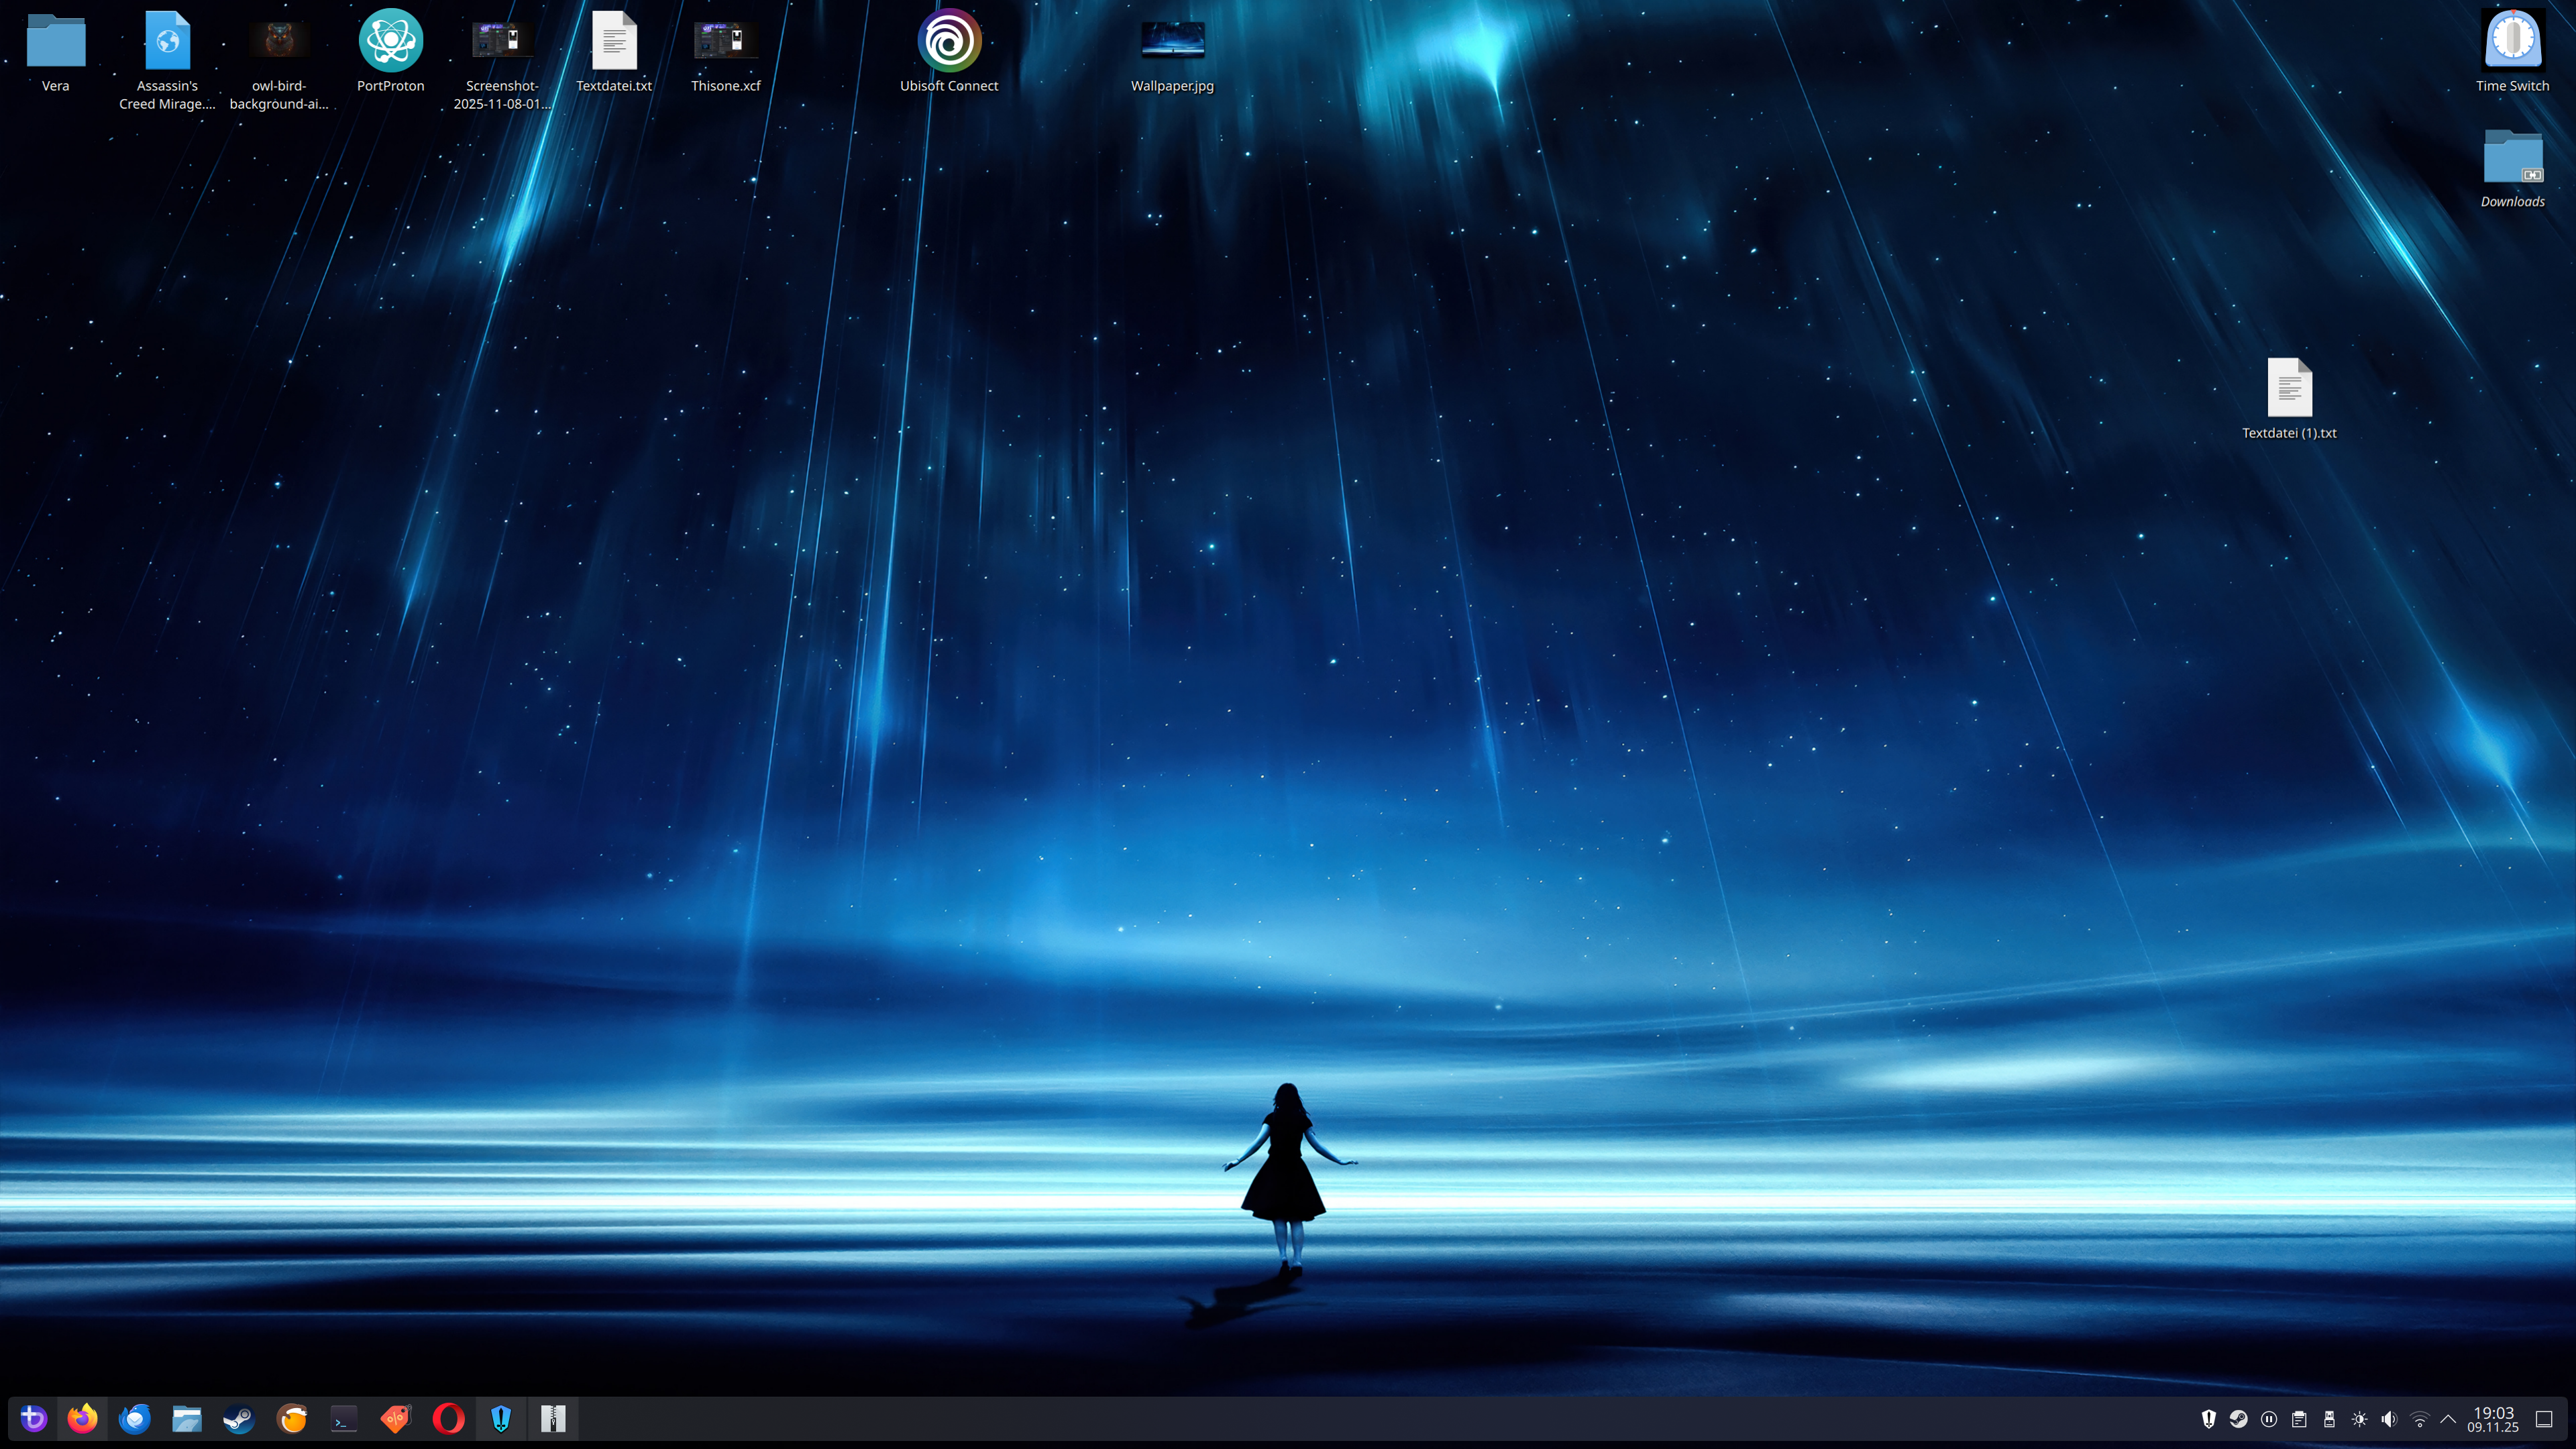
Task: Open the volume control in system tray
Action: coord(2389,1419)
